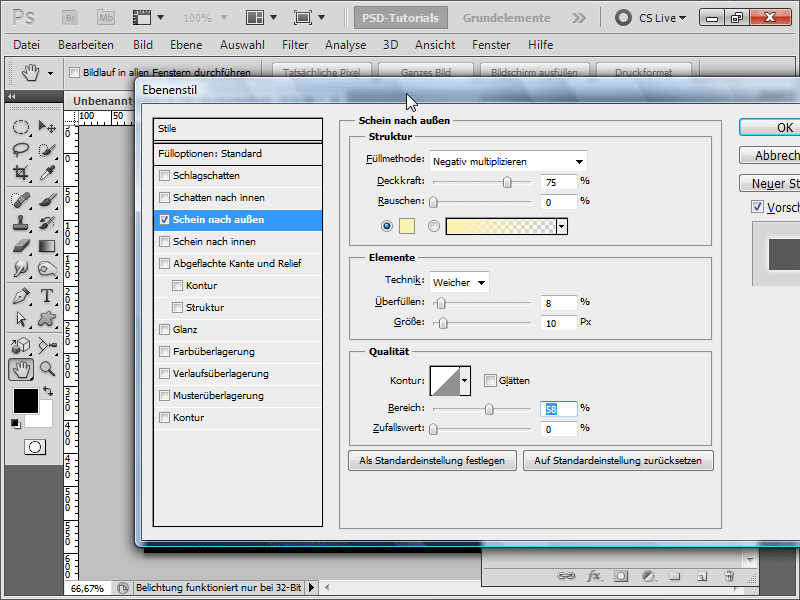This screenshot has width=800, height=600.
Task: Select the Lasso tool
Action: [20, 150]
